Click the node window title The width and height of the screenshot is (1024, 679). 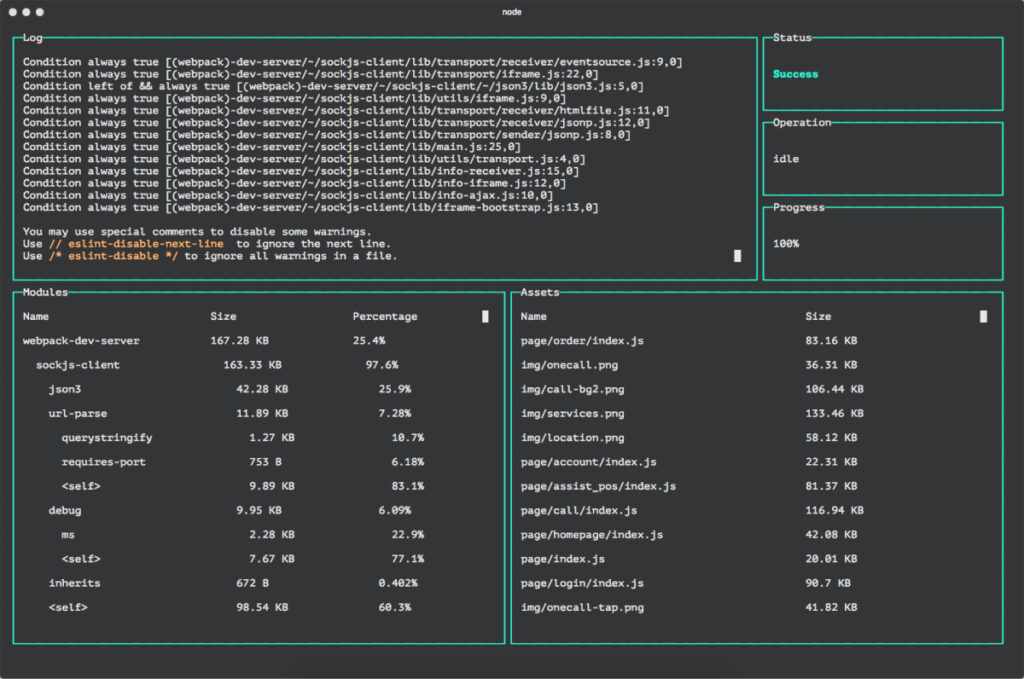[x=511, y=12]
